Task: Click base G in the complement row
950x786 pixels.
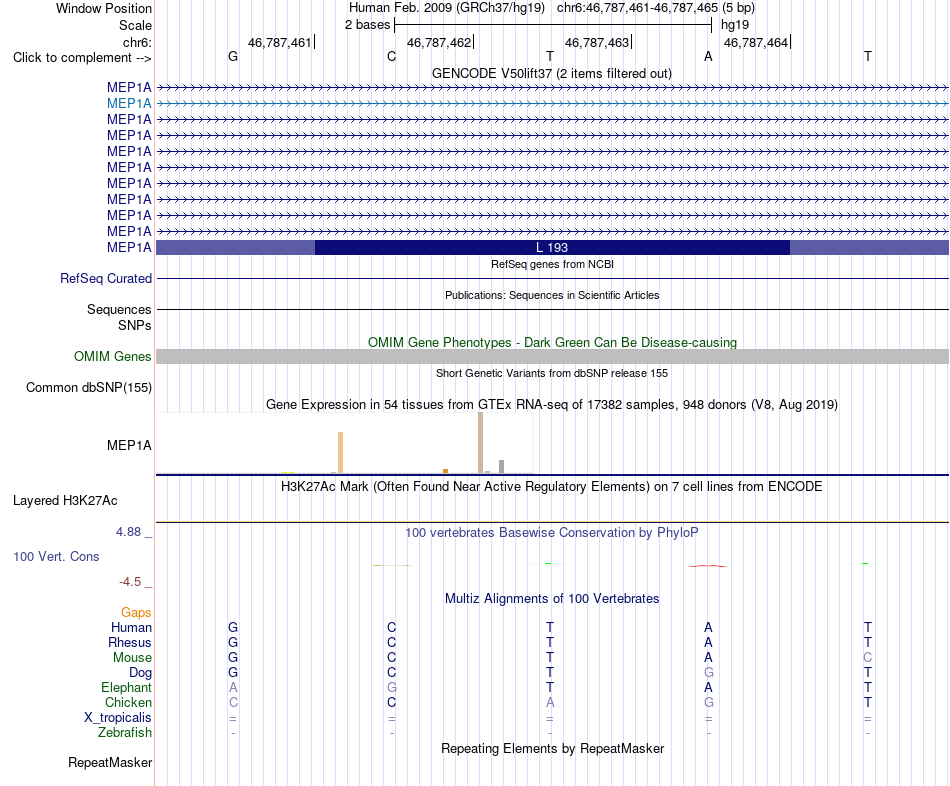Action: [x=233, y=56]
